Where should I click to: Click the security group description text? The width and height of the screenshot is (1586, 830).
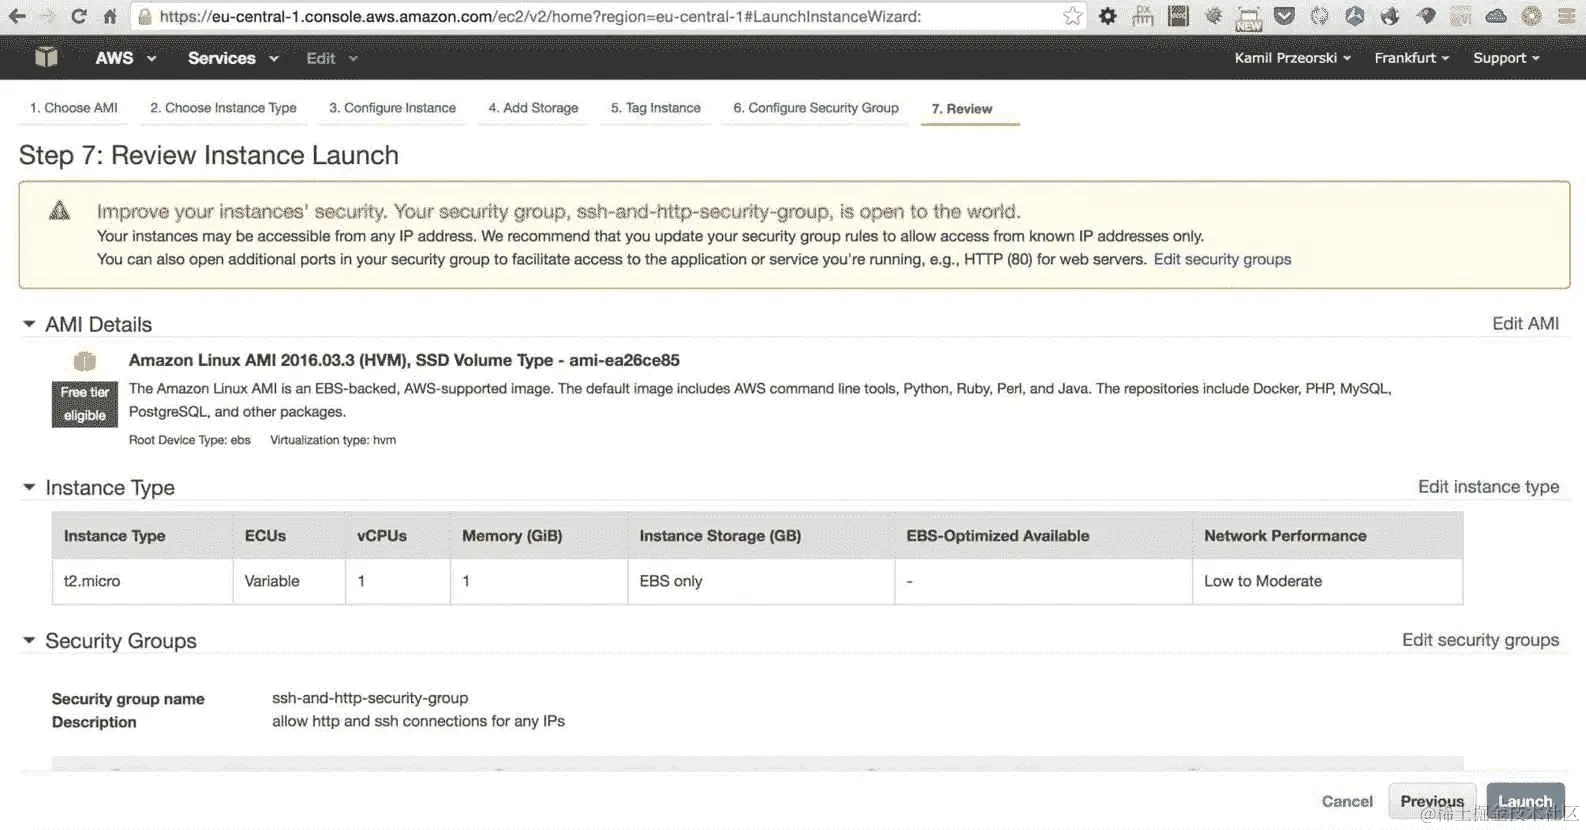tap(418, 721)
